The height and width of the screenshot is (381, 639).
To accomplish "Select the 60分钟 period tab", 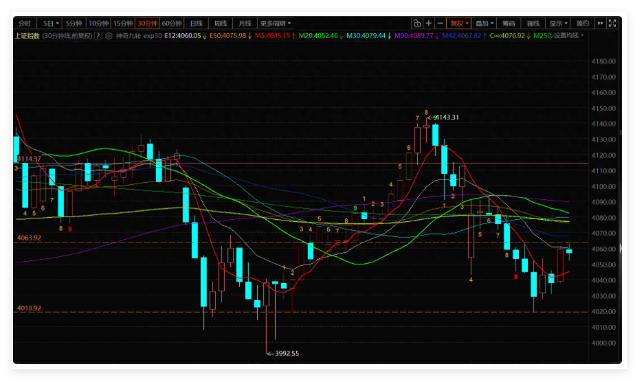I will [x=172, y=23].
